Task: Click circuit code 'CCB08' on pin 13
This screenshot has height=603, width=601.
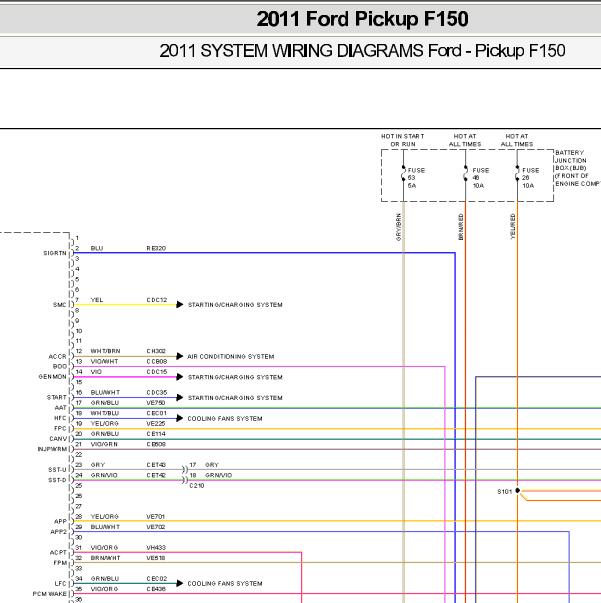Action: tap(157, 361)
